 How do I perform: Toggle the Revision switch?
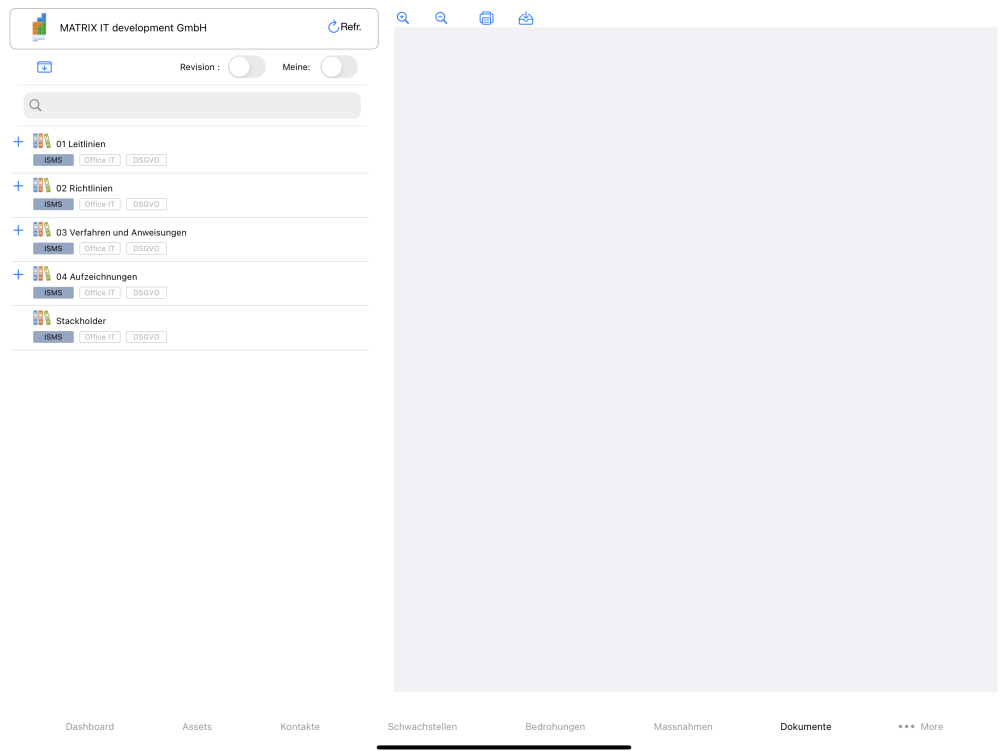(247, 67)
